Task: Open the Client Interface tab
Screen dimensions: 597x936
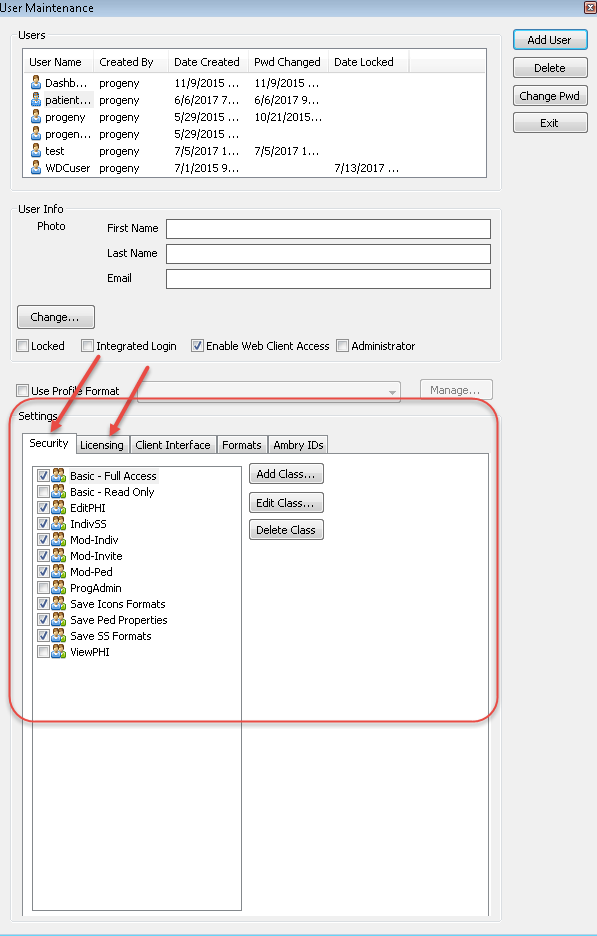Action: 173,445
